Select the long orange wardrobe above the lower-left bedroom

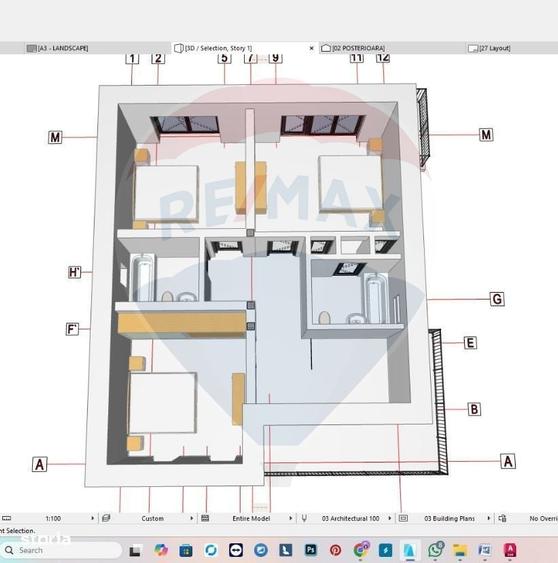pyautogui.click(x=182, y=324)
